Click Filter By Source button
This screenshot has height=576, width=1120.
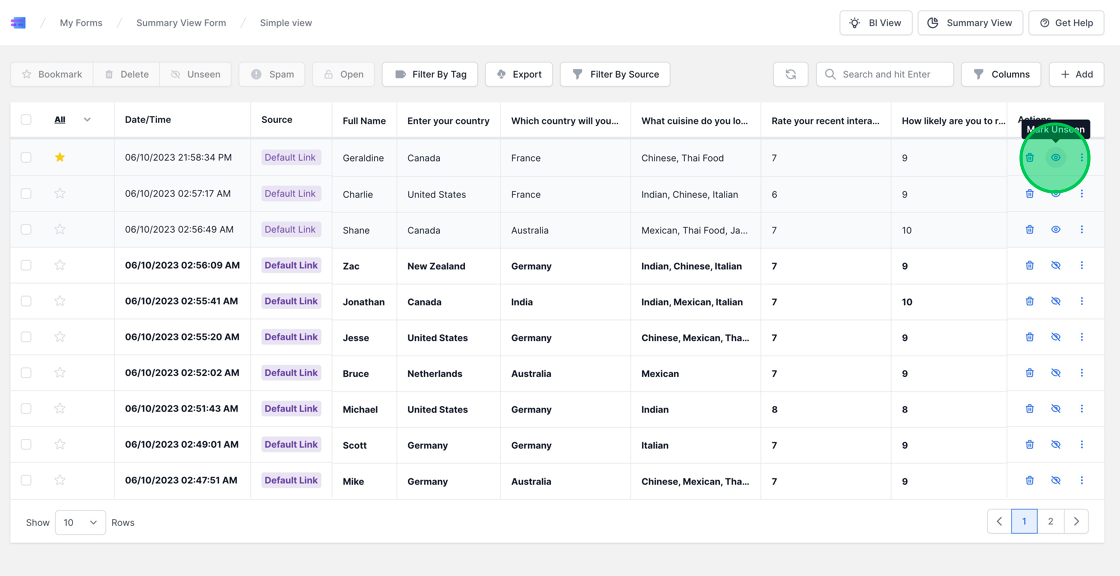click(x=615, y=74)
